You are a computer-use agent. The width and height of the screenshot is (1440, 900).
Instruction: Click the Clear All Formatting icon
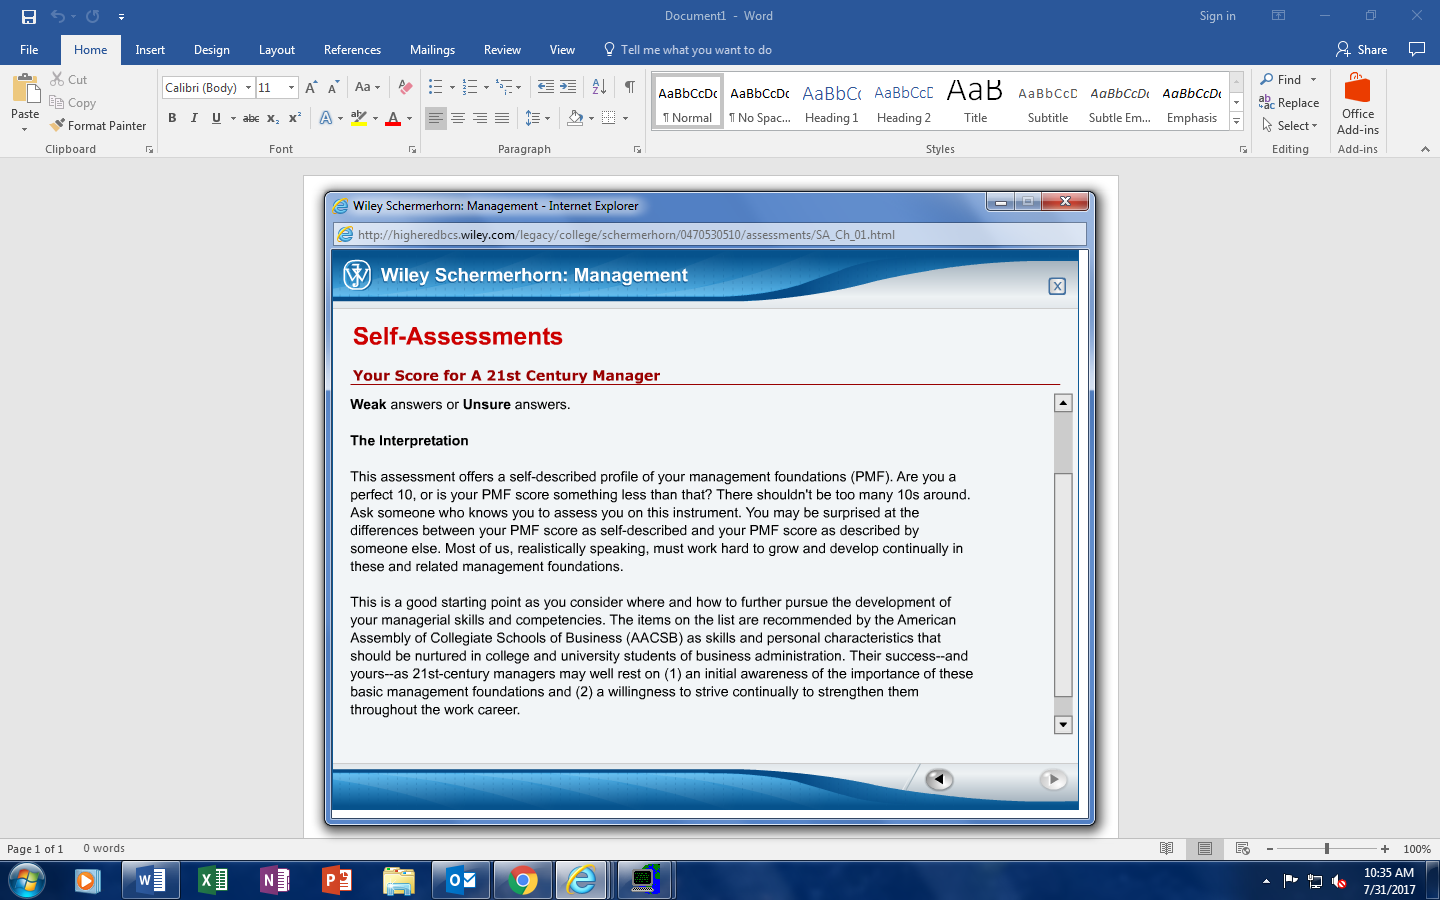405,87
